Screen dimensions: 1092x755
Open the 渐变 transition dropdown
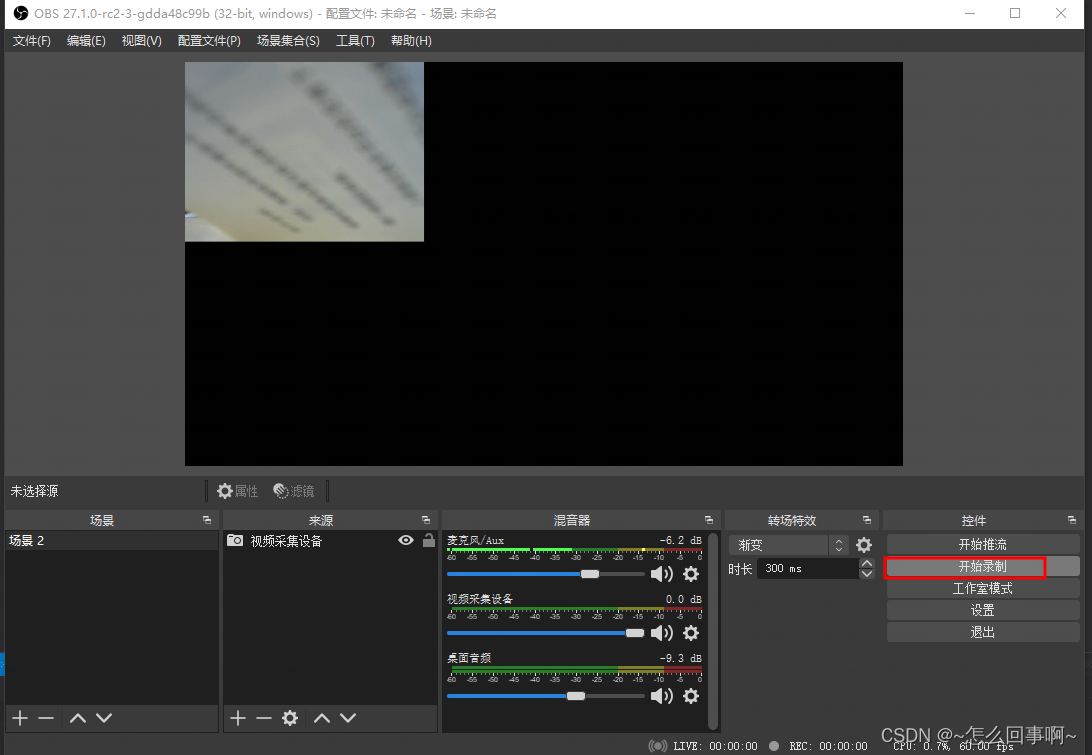[788, 545]
